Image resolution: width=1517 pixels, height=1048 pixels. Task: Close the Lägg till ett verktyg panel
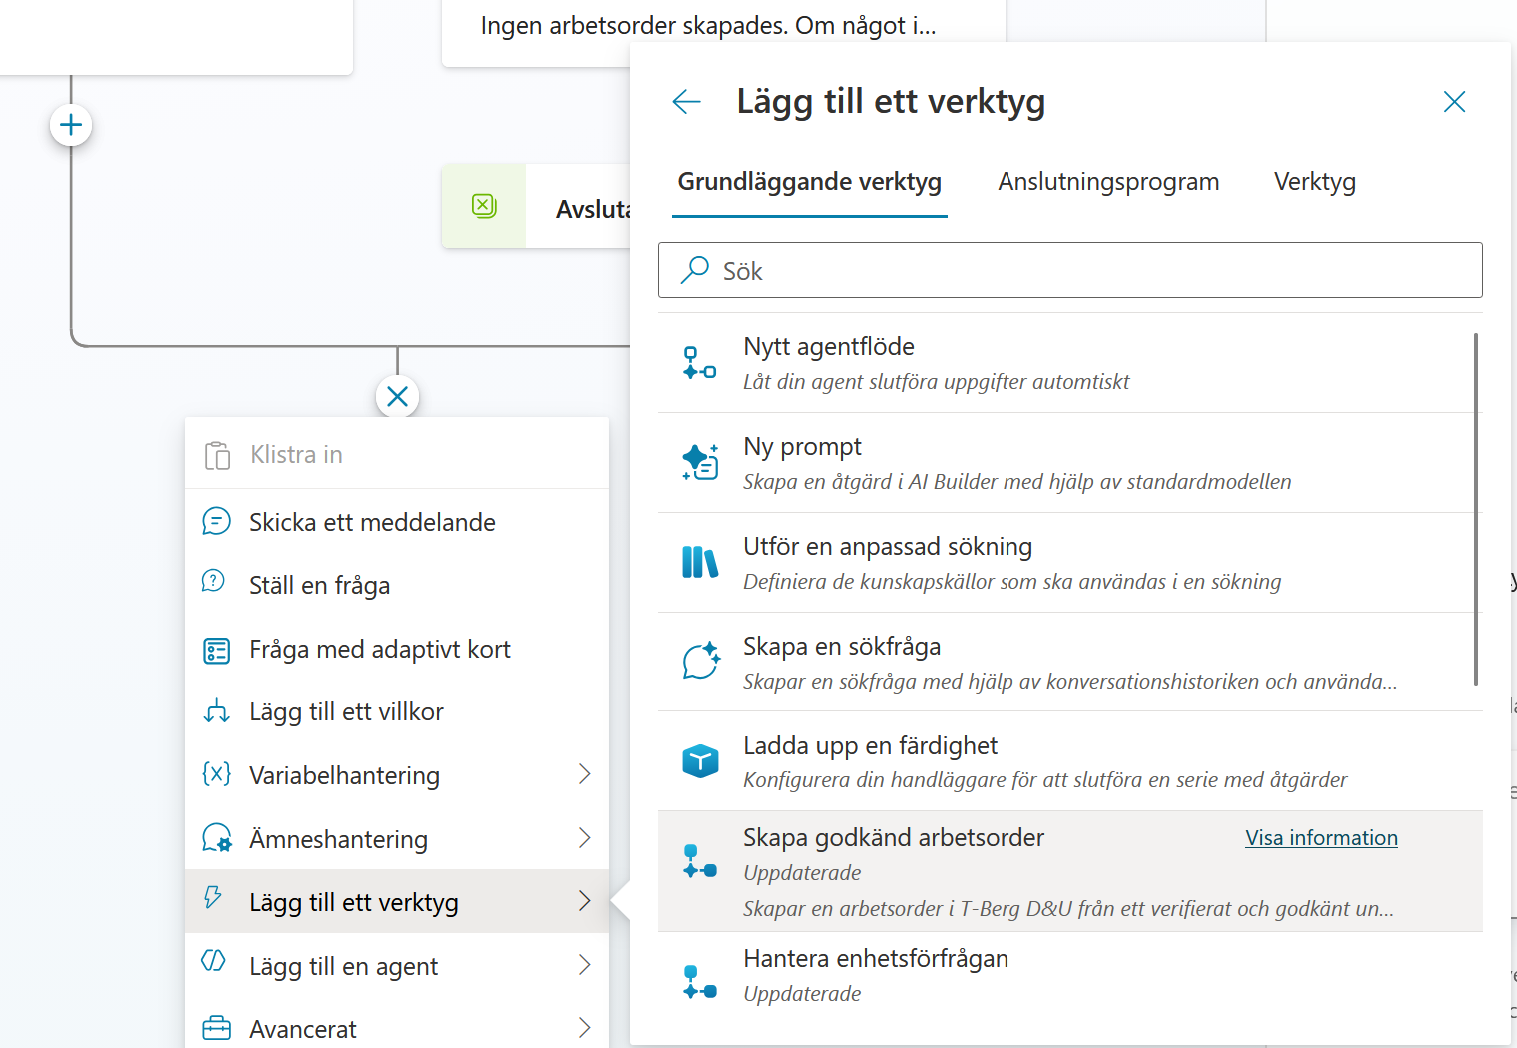point(1454,101)
